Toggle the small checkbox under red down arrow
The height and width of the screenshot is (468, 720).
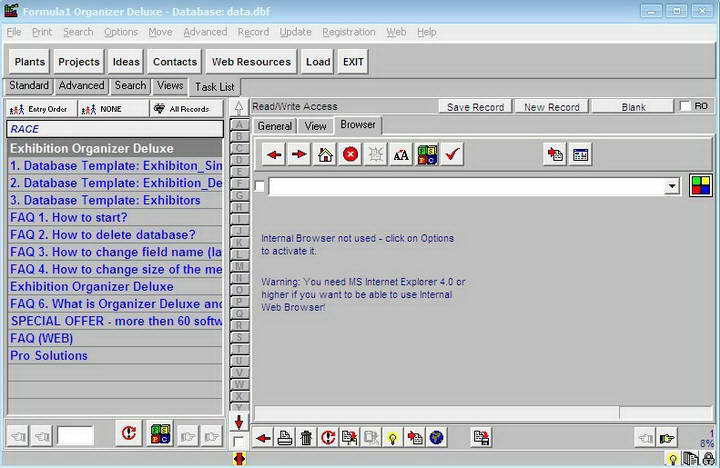click(238, 442)
